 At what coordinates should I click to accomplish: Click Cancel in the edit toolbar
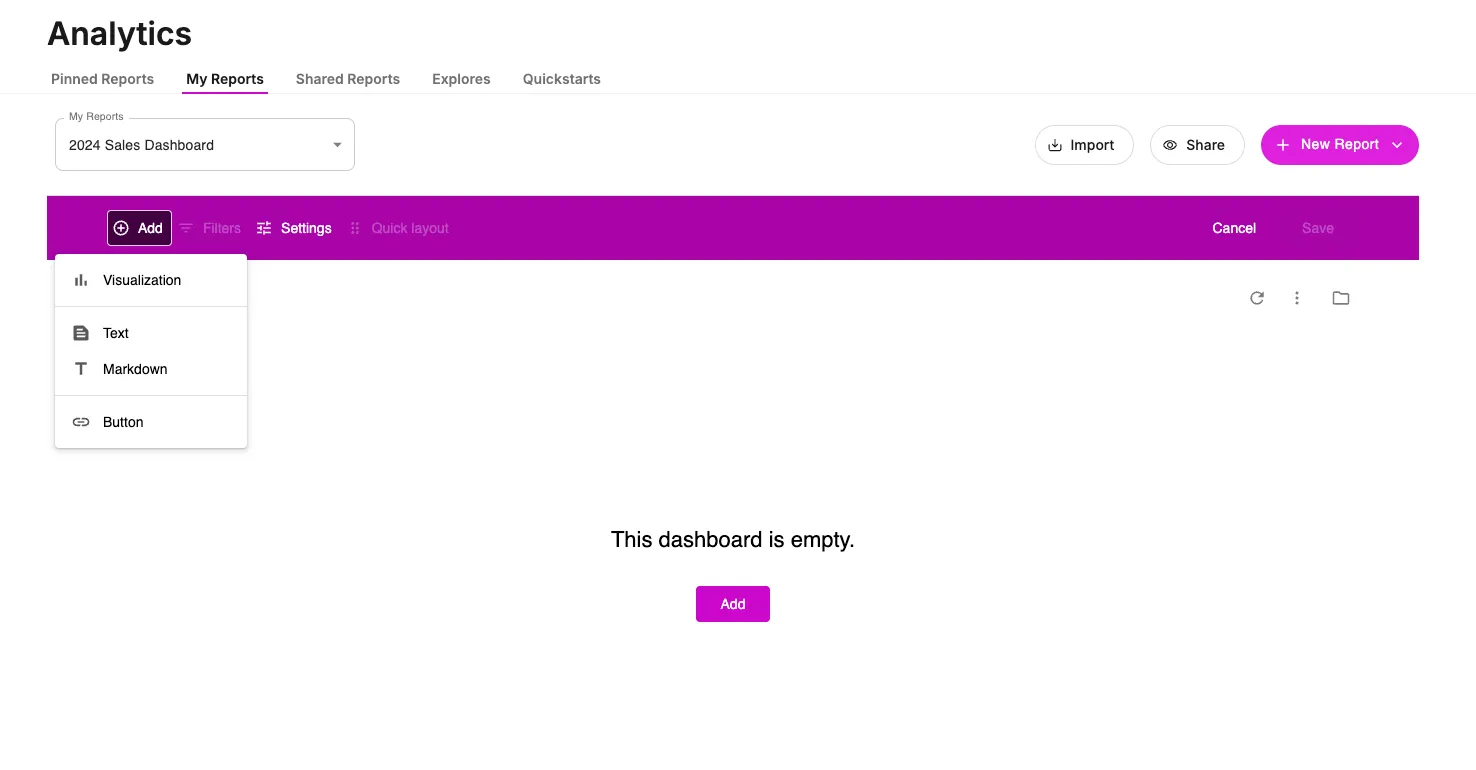(1234, 228)
